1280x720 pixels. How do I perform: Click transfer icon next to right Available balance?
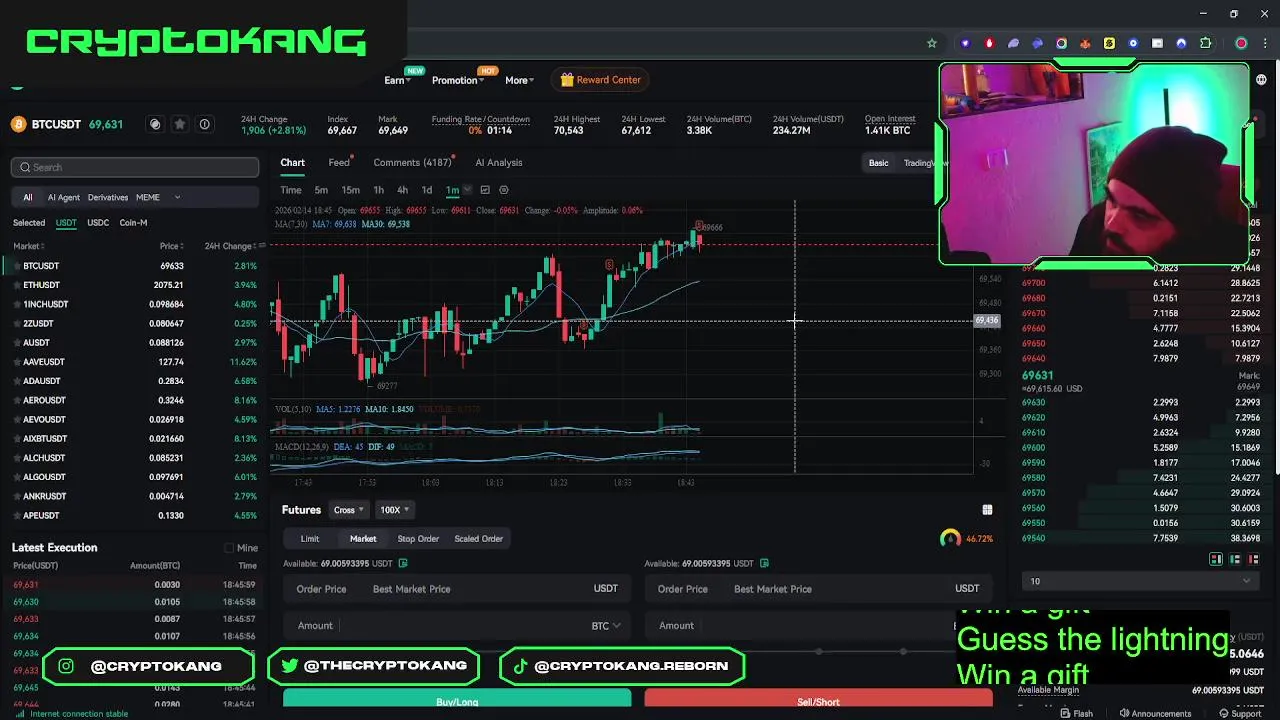click(765, 564)
